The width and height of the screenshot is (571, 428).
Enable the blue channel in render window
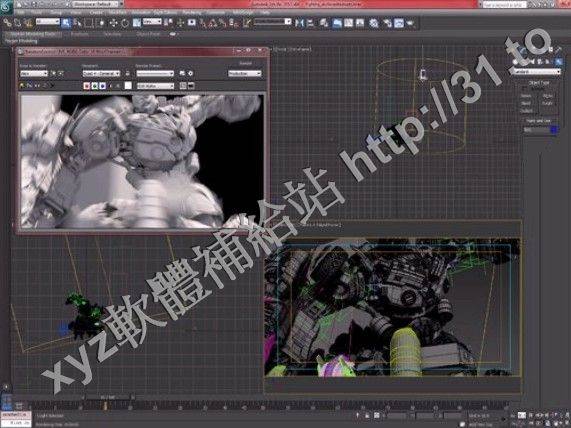point(103,86)
